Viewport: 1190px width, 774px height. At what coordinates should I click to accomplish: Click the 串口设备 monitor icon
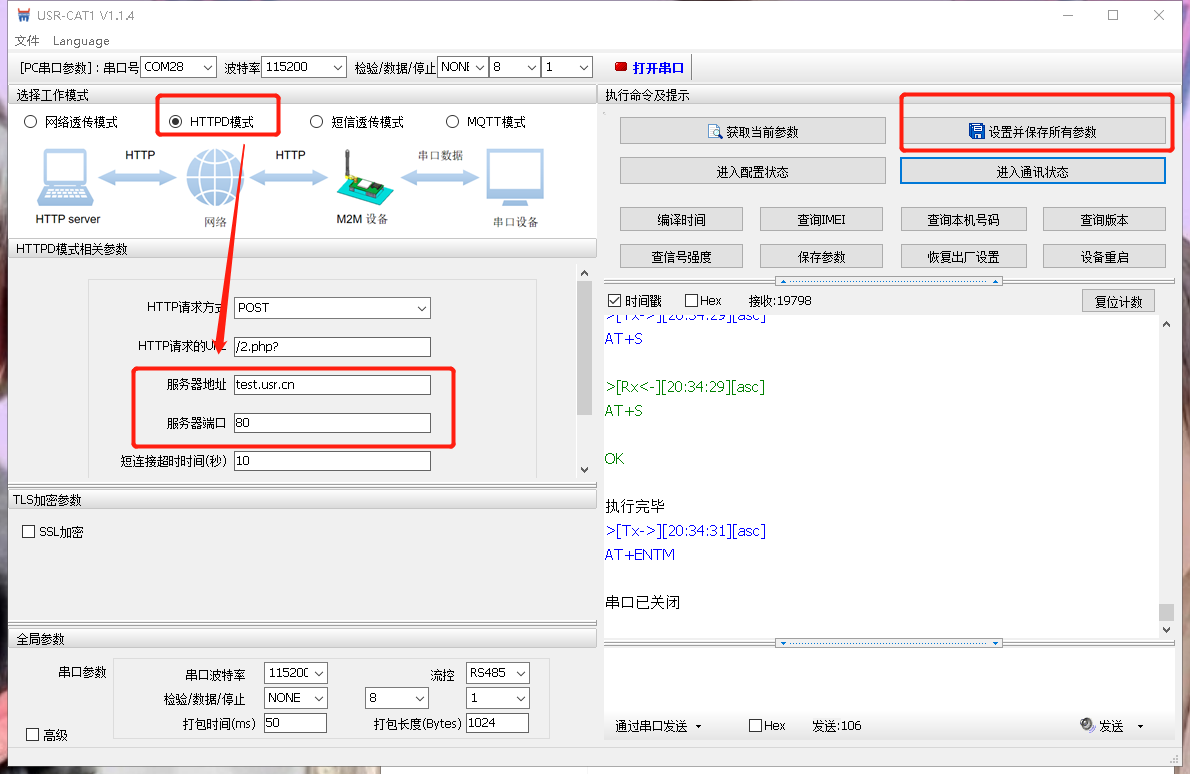coord(515,178)
